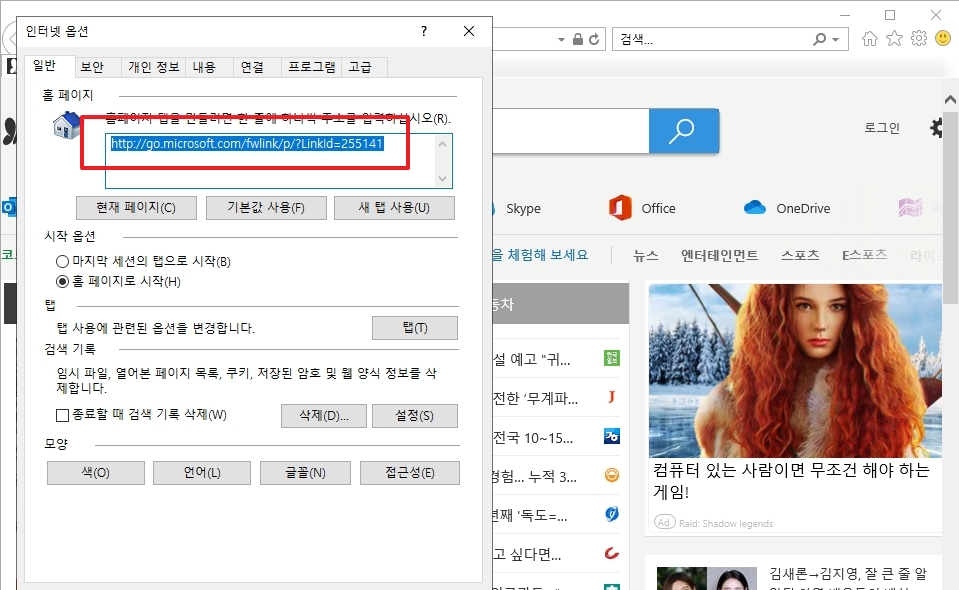
Task: Open 글꼴(N) button
Action: [305, 473]
